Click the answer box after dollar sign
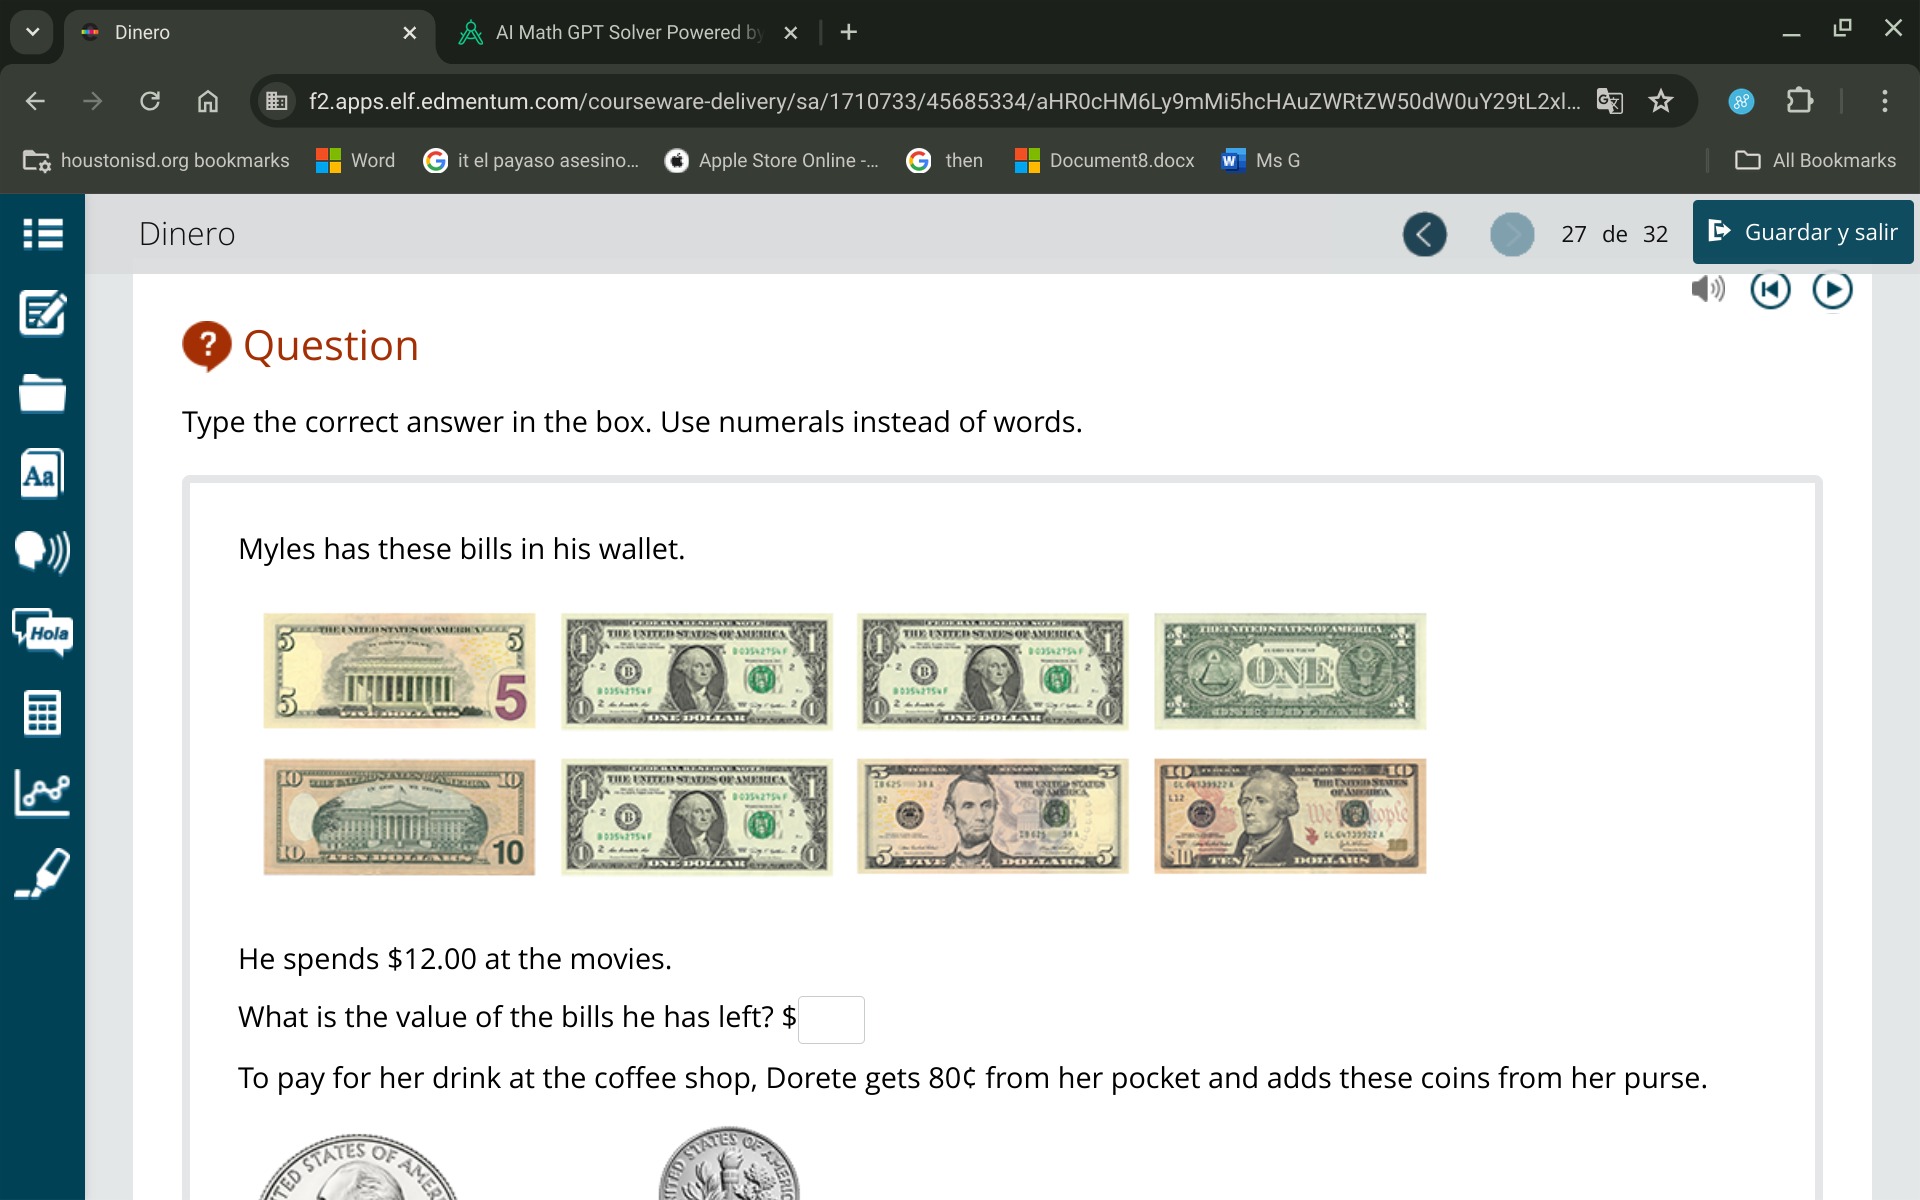Screen dimensions: 1920x1200 pos(831,1019)
